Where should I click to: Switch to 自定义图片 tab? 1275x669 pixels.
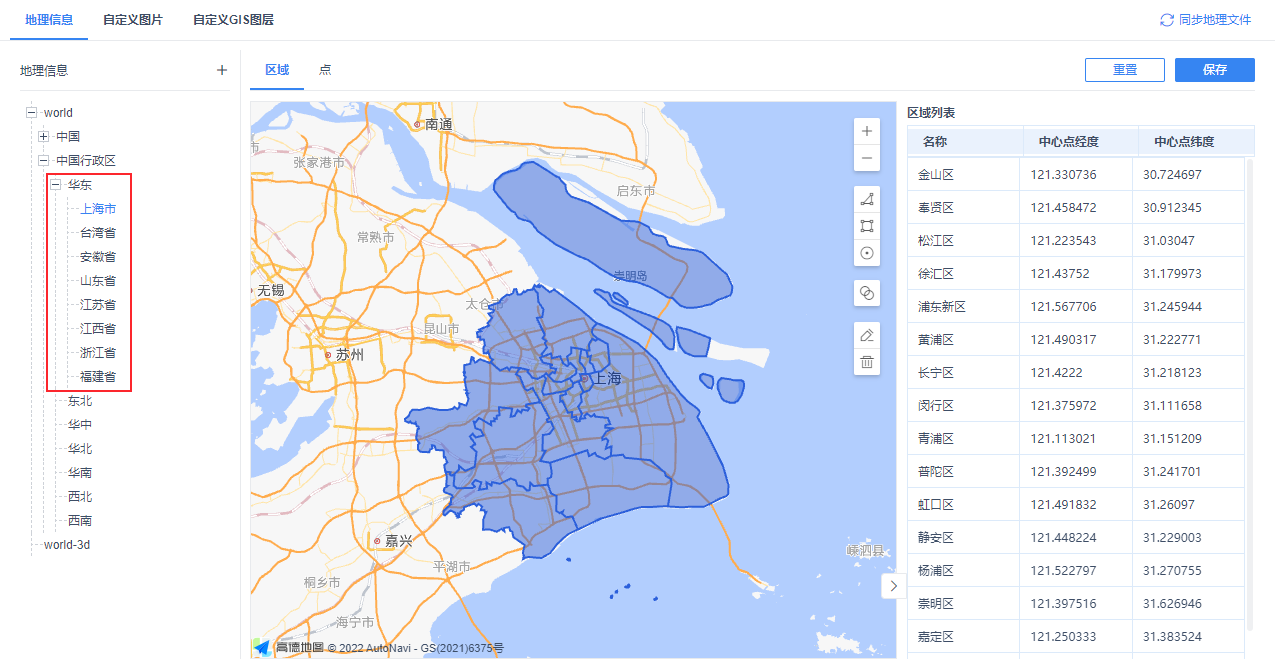point(133,20)
